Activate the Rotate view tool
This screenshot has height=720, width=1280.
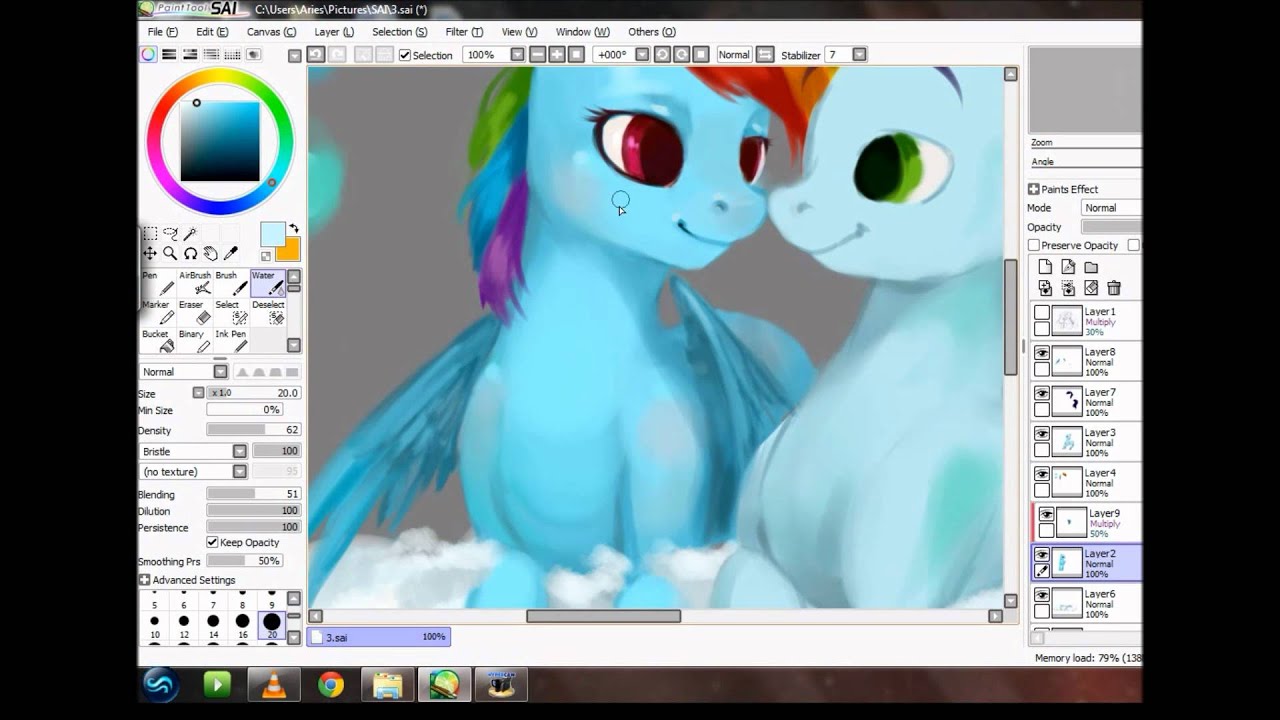190,254
